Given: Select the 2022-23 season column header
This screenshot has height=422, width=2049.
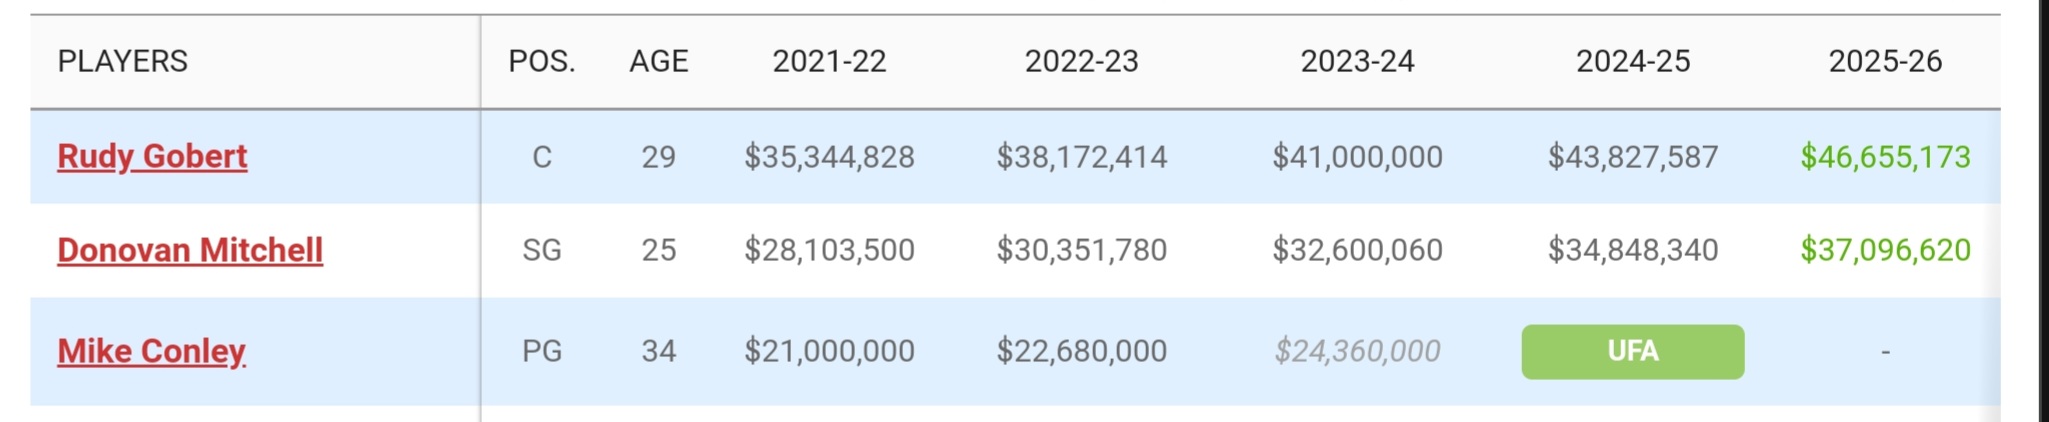Looking at the screenshot, I should point(1081,61).
